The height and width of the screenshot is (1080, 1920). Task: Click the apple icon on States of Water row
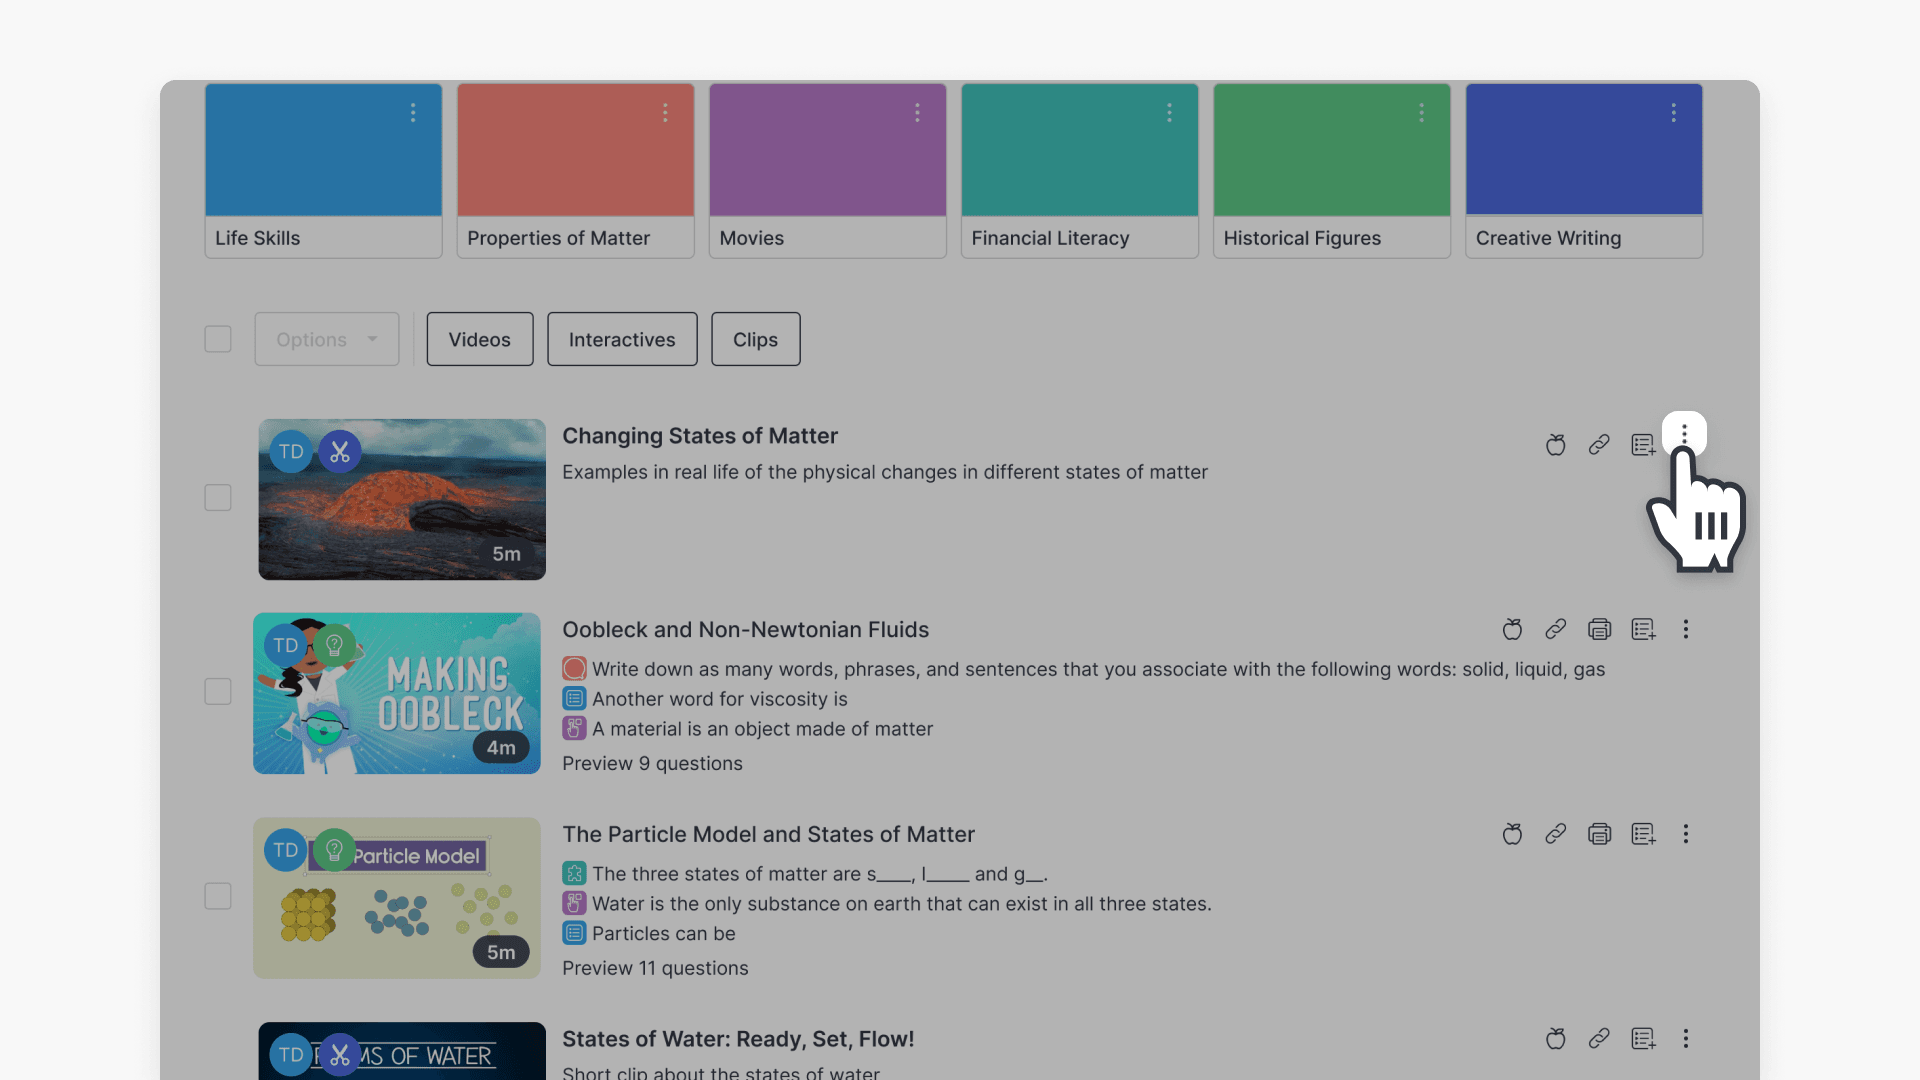1555,1039
